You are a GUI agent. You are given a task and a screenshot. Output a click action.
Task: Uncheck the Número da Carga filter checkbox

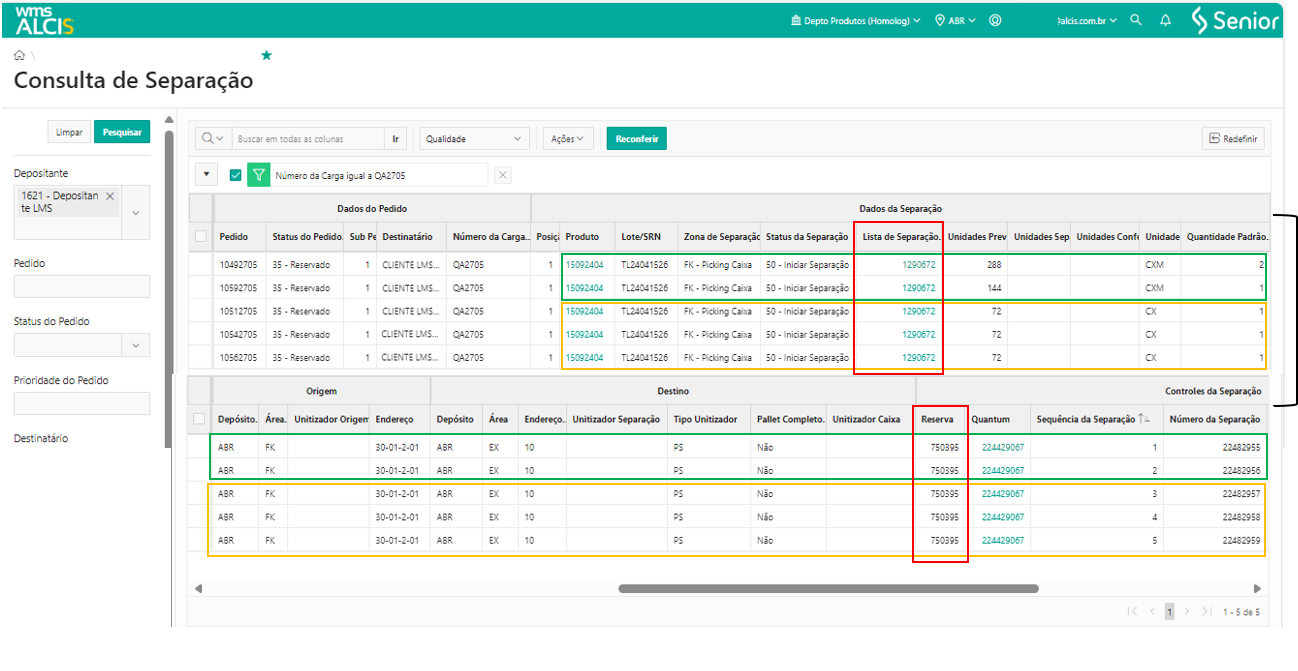tap(236, 175)
